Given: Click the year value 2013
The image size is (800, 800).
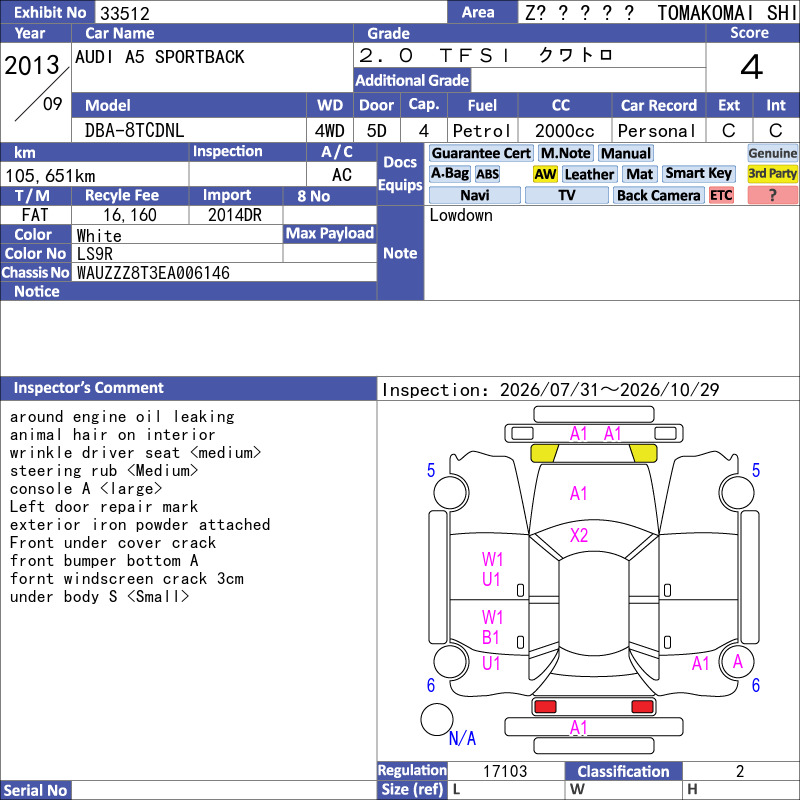Looking at the screenshot, I should (32, 65).
